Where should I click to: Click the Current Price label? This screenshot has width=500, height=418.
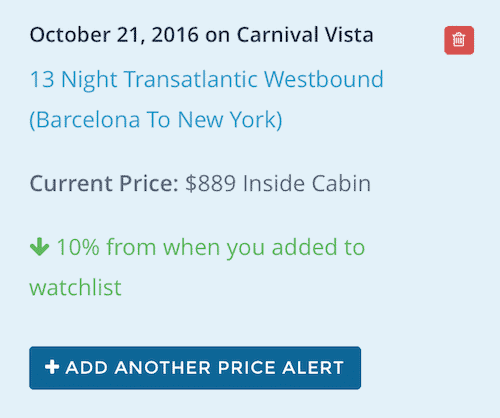(x=104, y=183)
